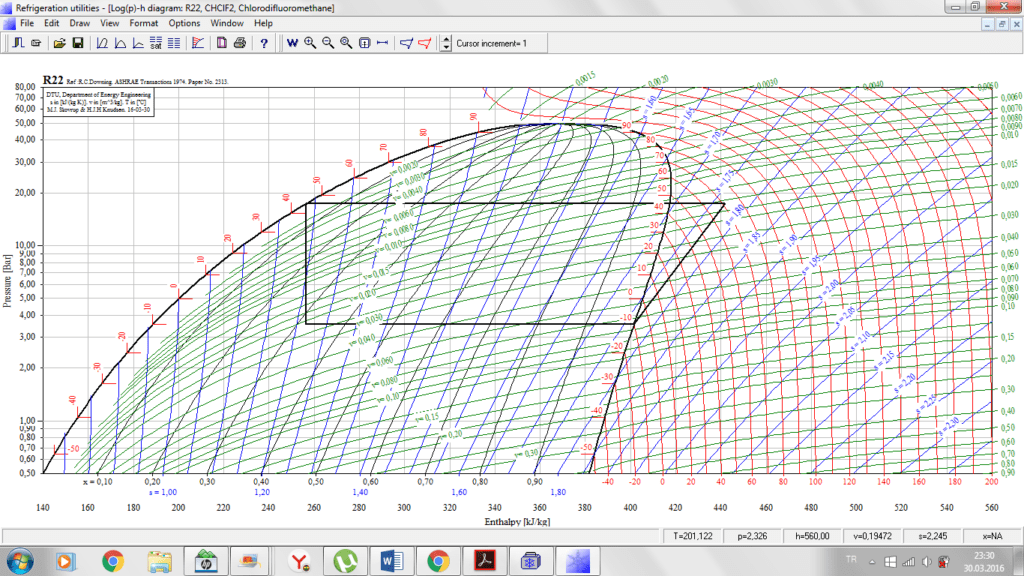
Task: Open the File menu
Action: click(27, 23)
